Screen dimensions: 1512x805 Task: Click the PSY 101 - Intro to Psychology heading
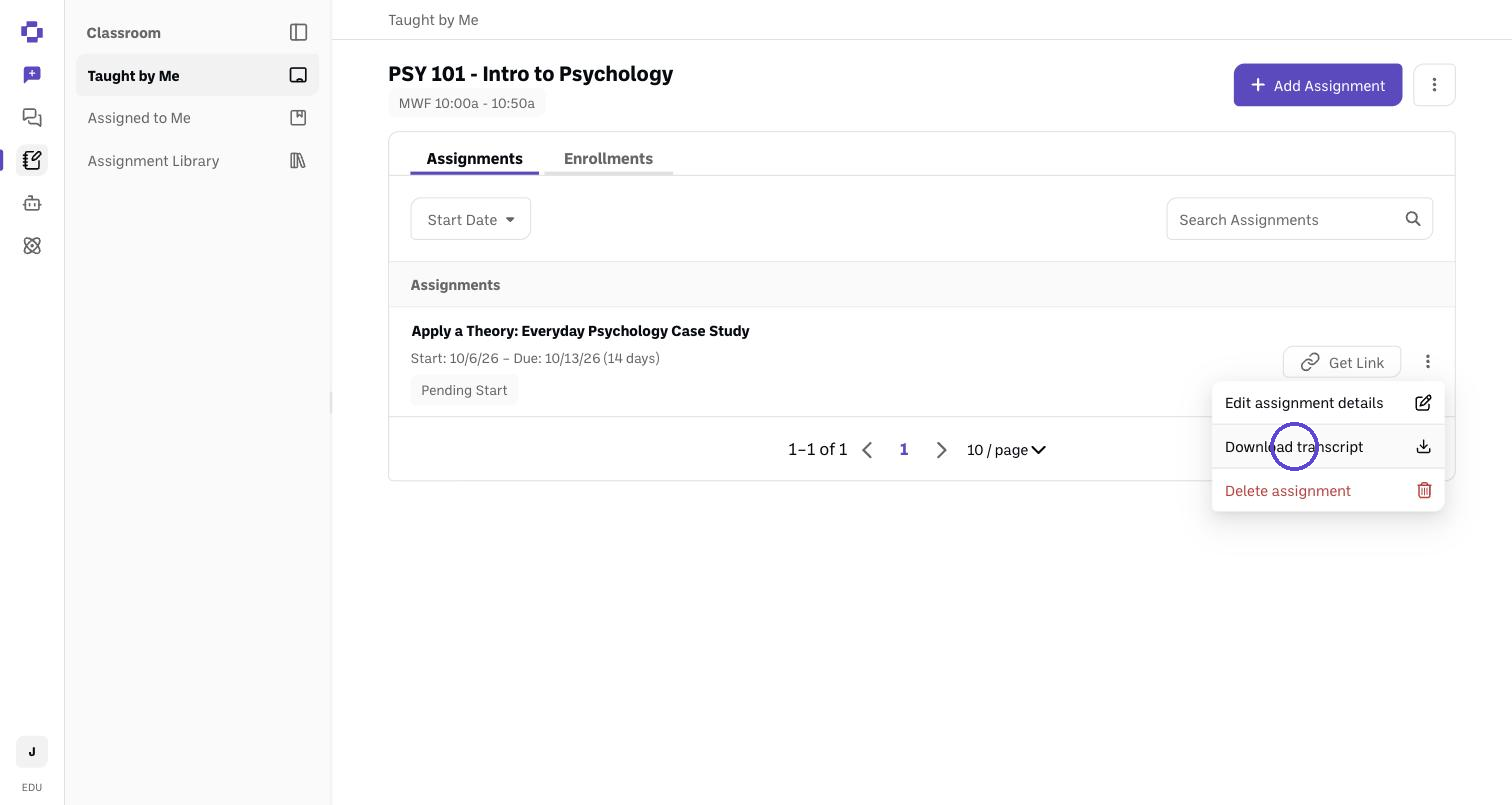(x=531, y=74)
